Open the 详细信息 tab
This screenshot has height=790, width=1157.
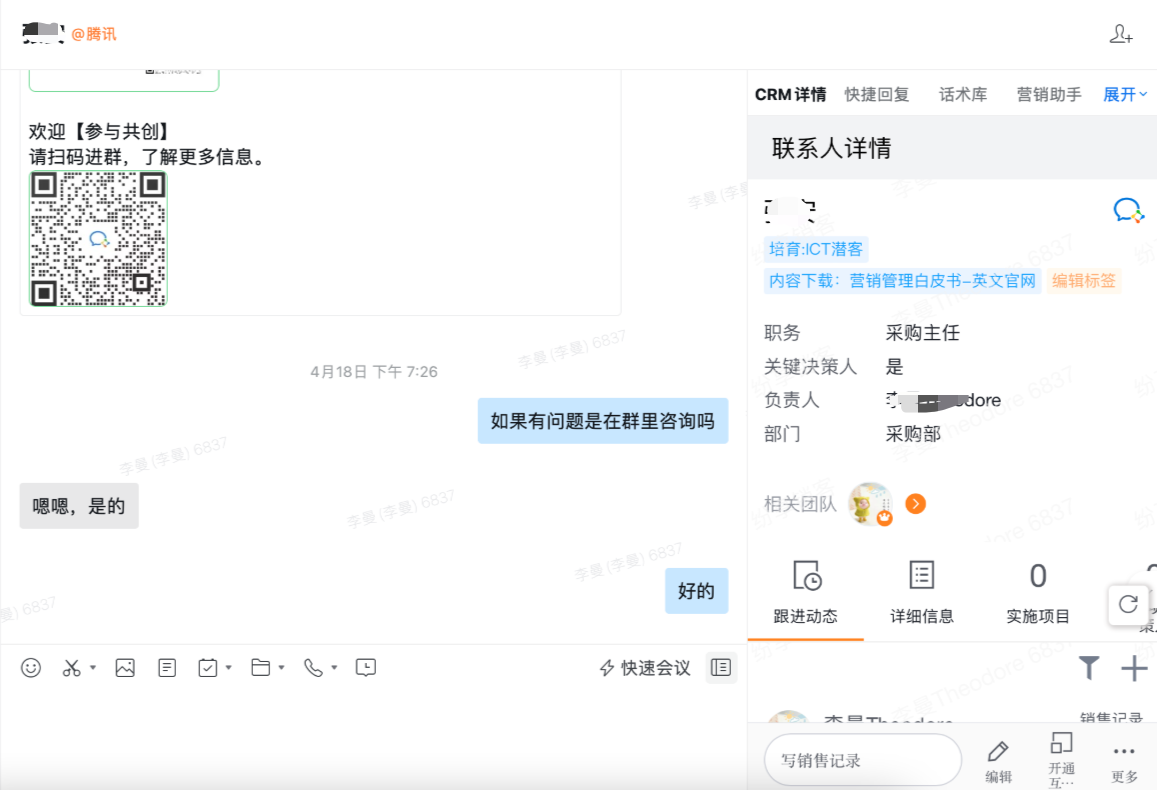[922, 593]
